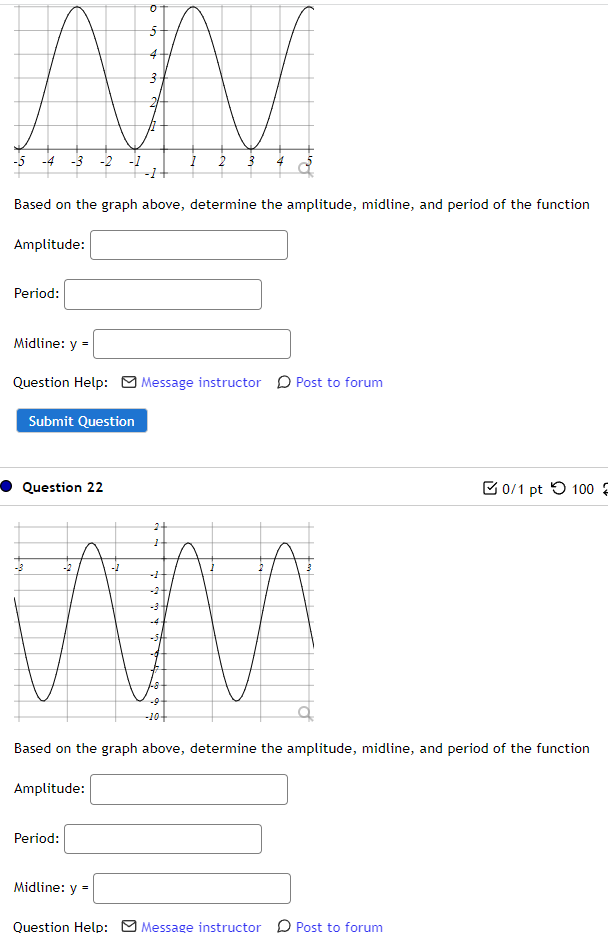Click the forum speech-bubble icon under Question 22
Image resolution: width=608 pixels, height=933 pixels.
click(x=284, y=927)
